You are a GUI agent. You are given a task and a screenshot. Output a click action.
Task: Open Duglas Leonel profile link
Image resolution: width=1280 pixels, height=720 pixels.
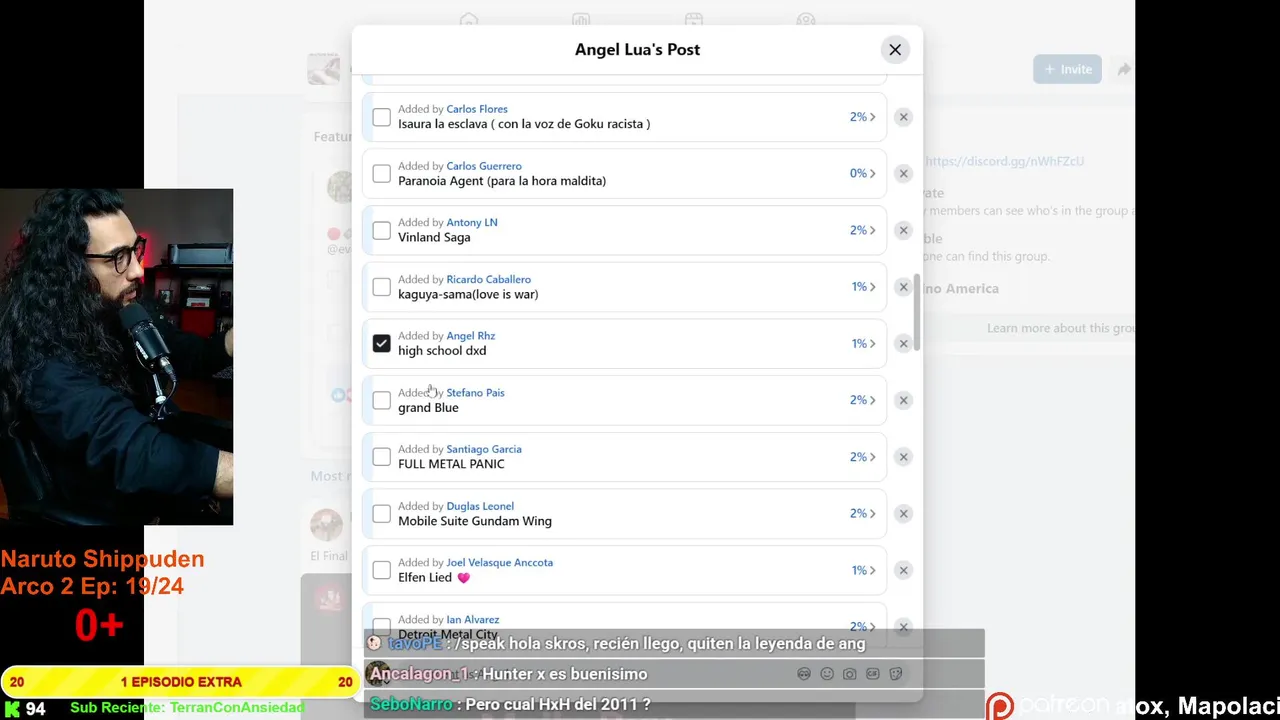480,506
